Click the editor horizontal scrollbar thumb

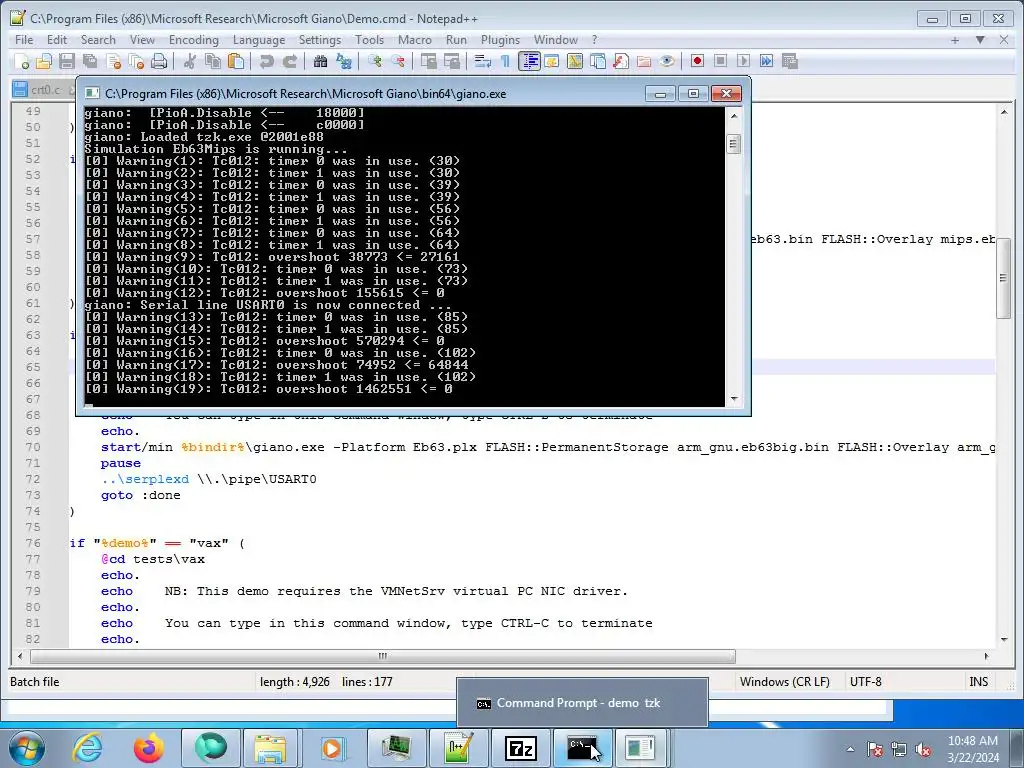pos(383,656)
